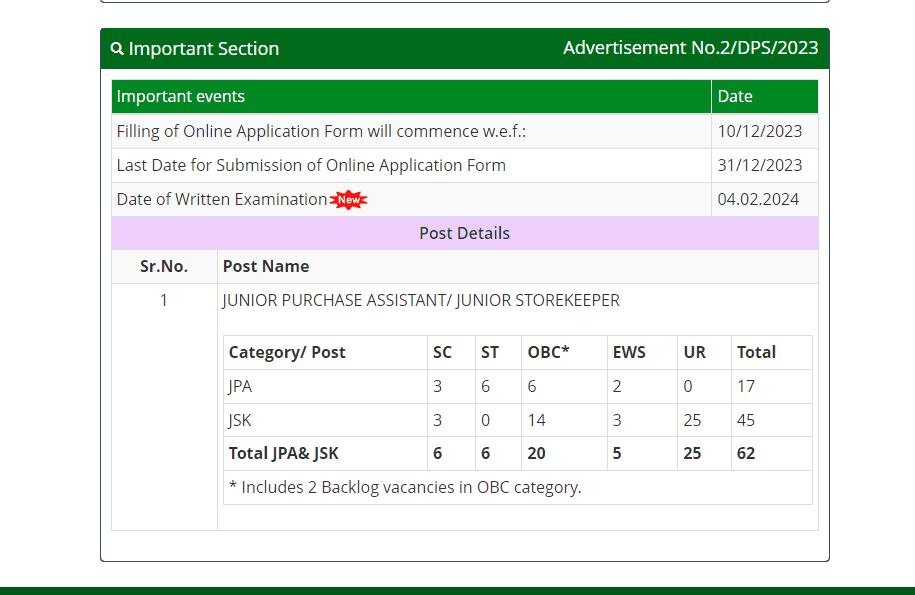
Task: Click the Post Details section heading
Action: tap(464, 233)
